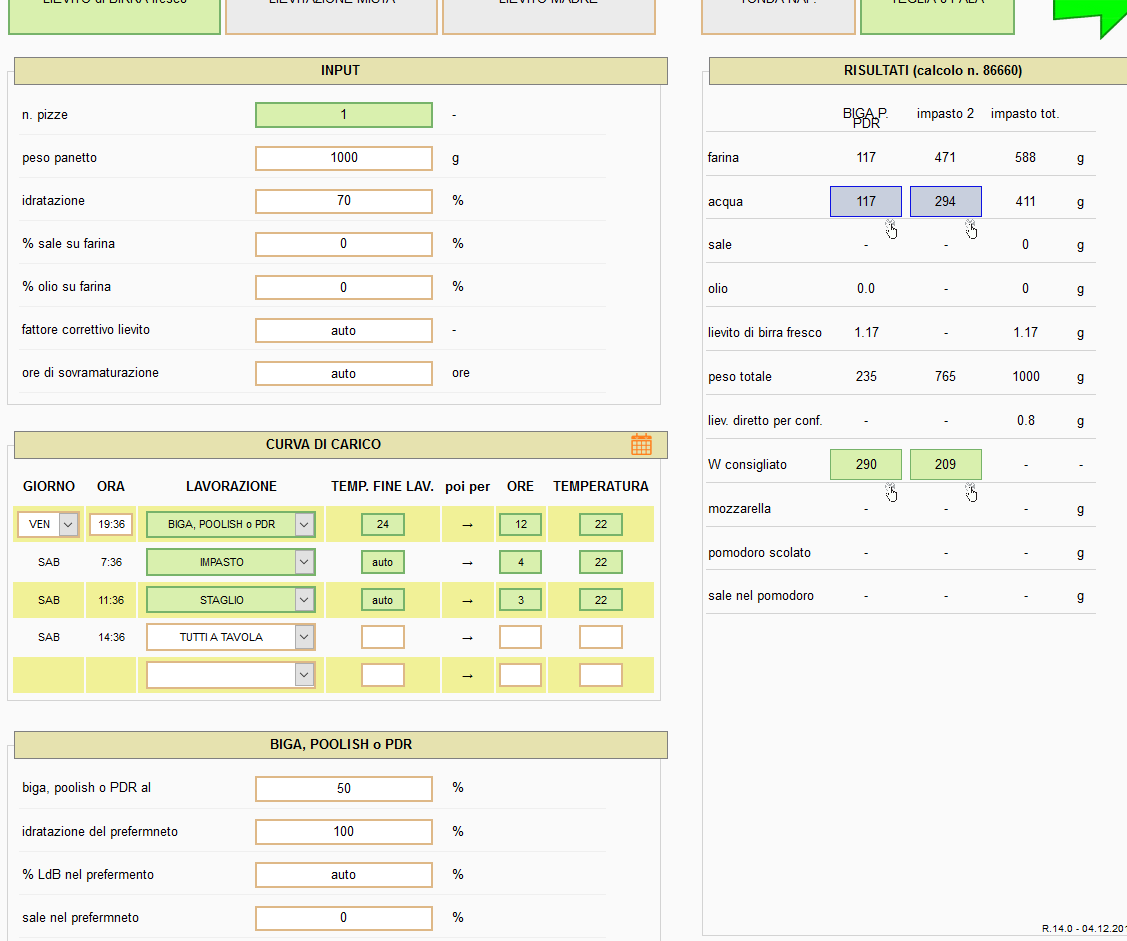
Task: Open the STAGLIO lavorazione dropdown
Action: click(x=231, y=600)
